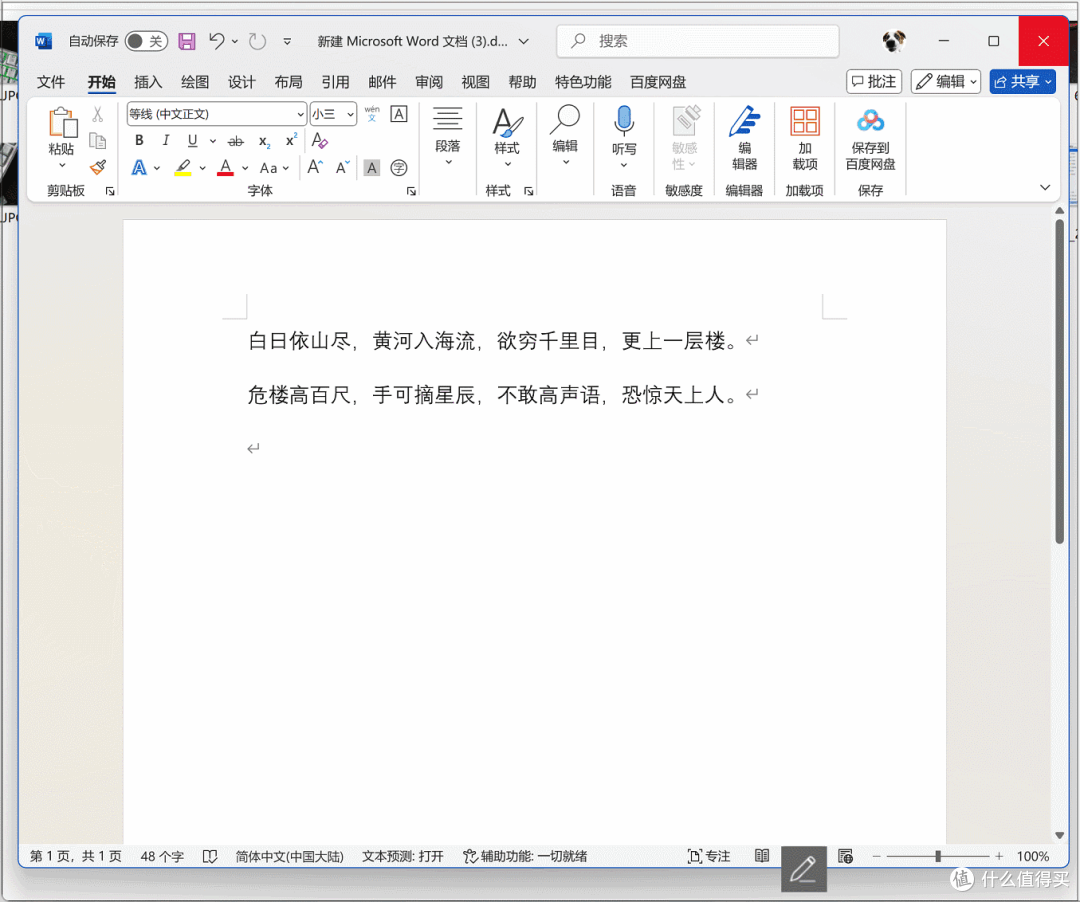
Task: Click 48 个字 word count
Action: 162,857
